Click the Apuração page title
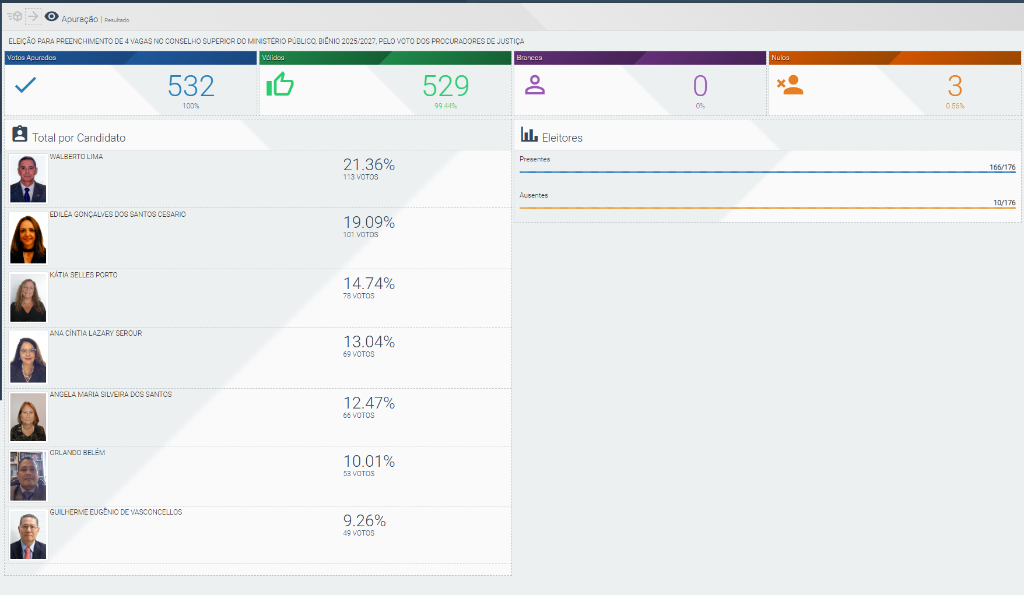 tap(80, 19)
